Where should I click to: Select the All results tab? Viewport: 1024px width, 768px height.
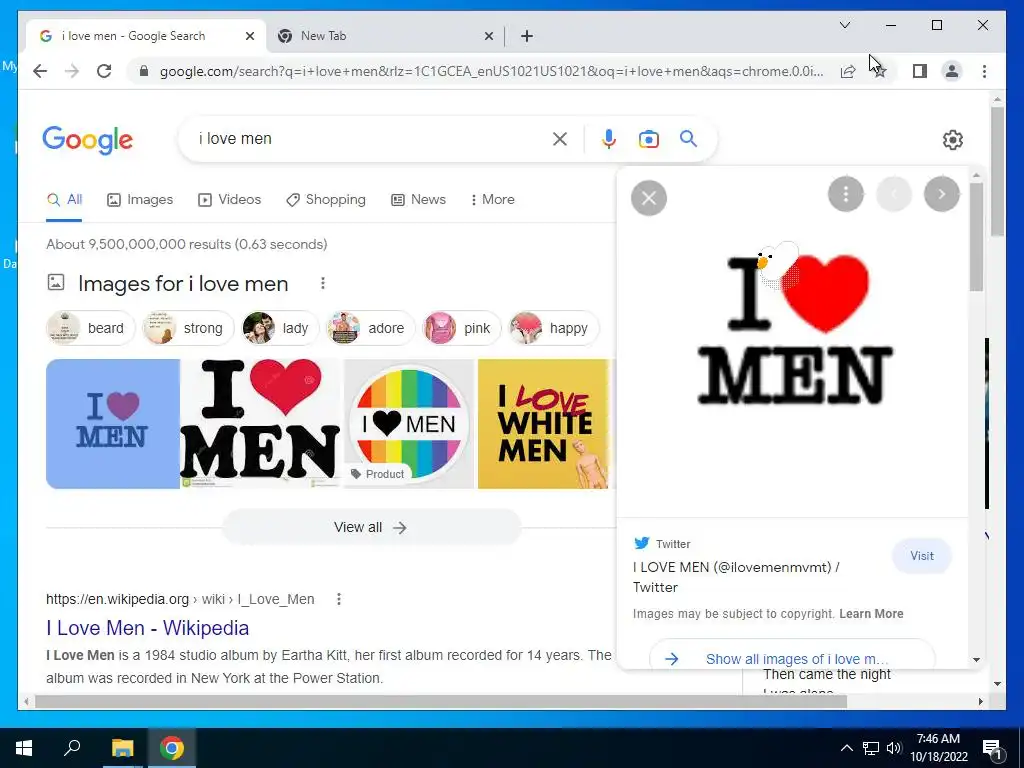click(64, 200)
